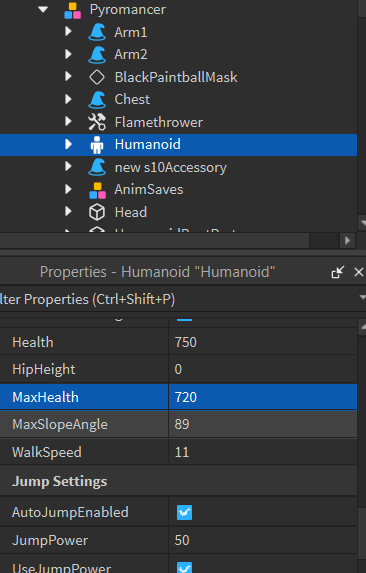This screenshot has height=573, width=366.
Task: Click the BlackPaintballMask diamond icon
Action: click(97, 77)
